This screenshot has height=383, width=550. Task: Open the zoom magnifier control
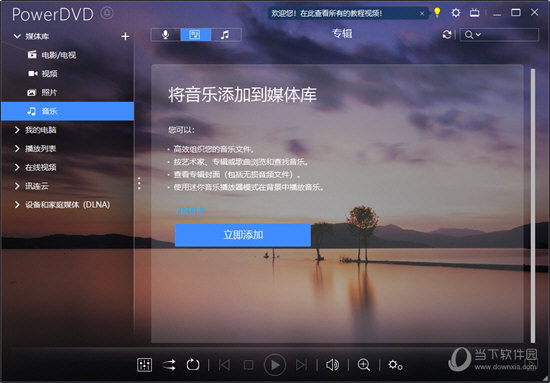(364, 365)
